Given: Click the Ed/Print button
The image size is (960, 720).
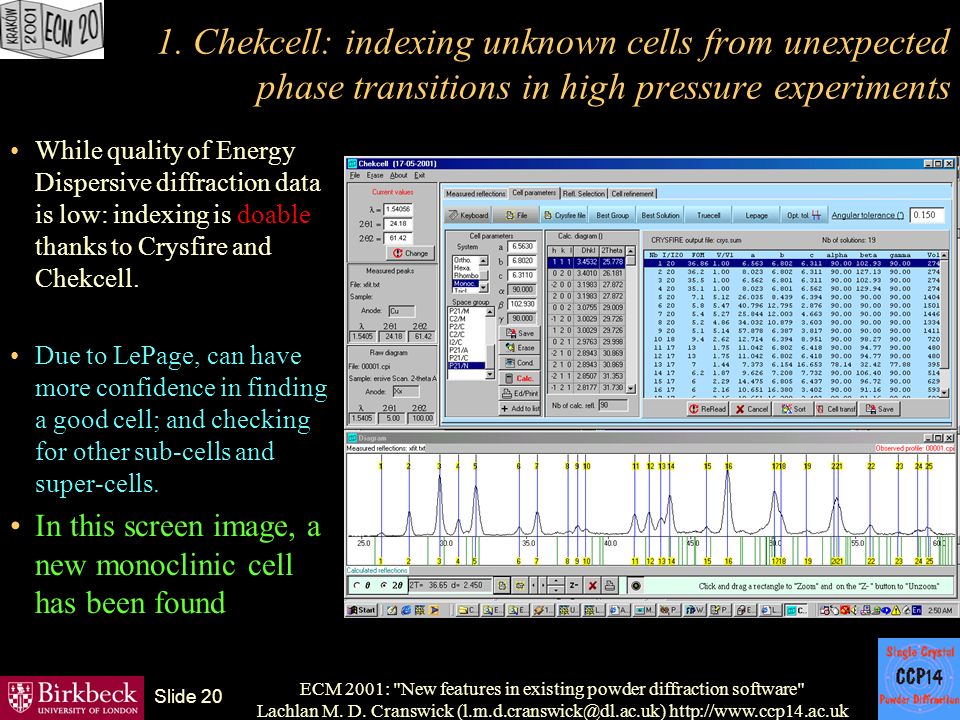Looking at the screenshot, I should pos(520,394).
